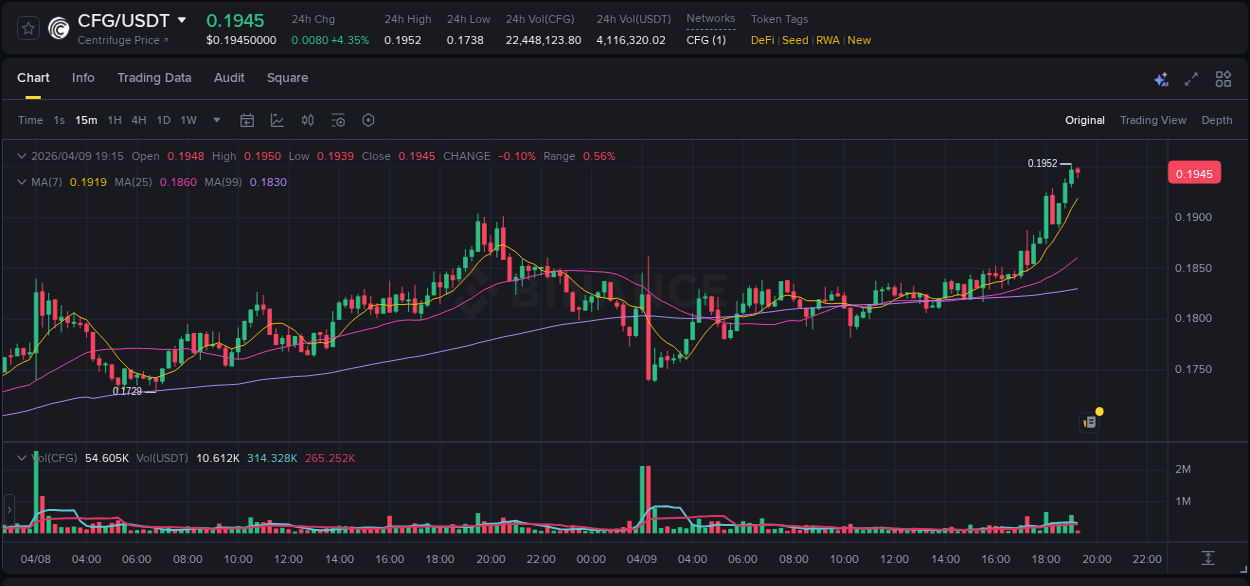Image resolution: width=1250 pixels, height=586 pixels.
Task: Collapse the OHLC legend with its chevron
Action: tap(21, 156)
